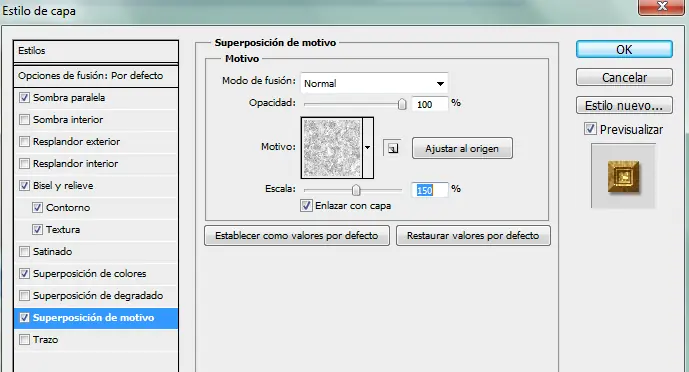Screen dimensions: 689x372
Task: Select the Sombra paralela style entry
Action: (69, 98)
